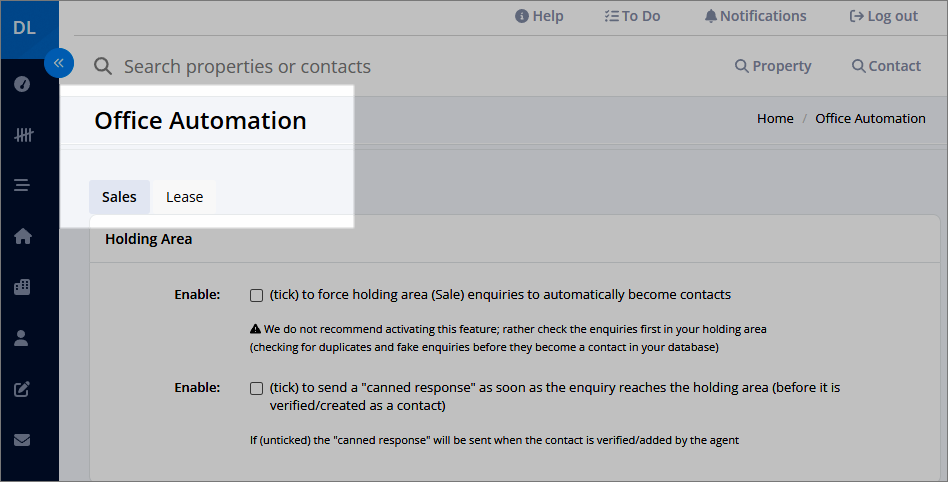Click the edit pencil icon in sidebar
Viewport: 948px width, 482px height.
(x=22, y=389)
